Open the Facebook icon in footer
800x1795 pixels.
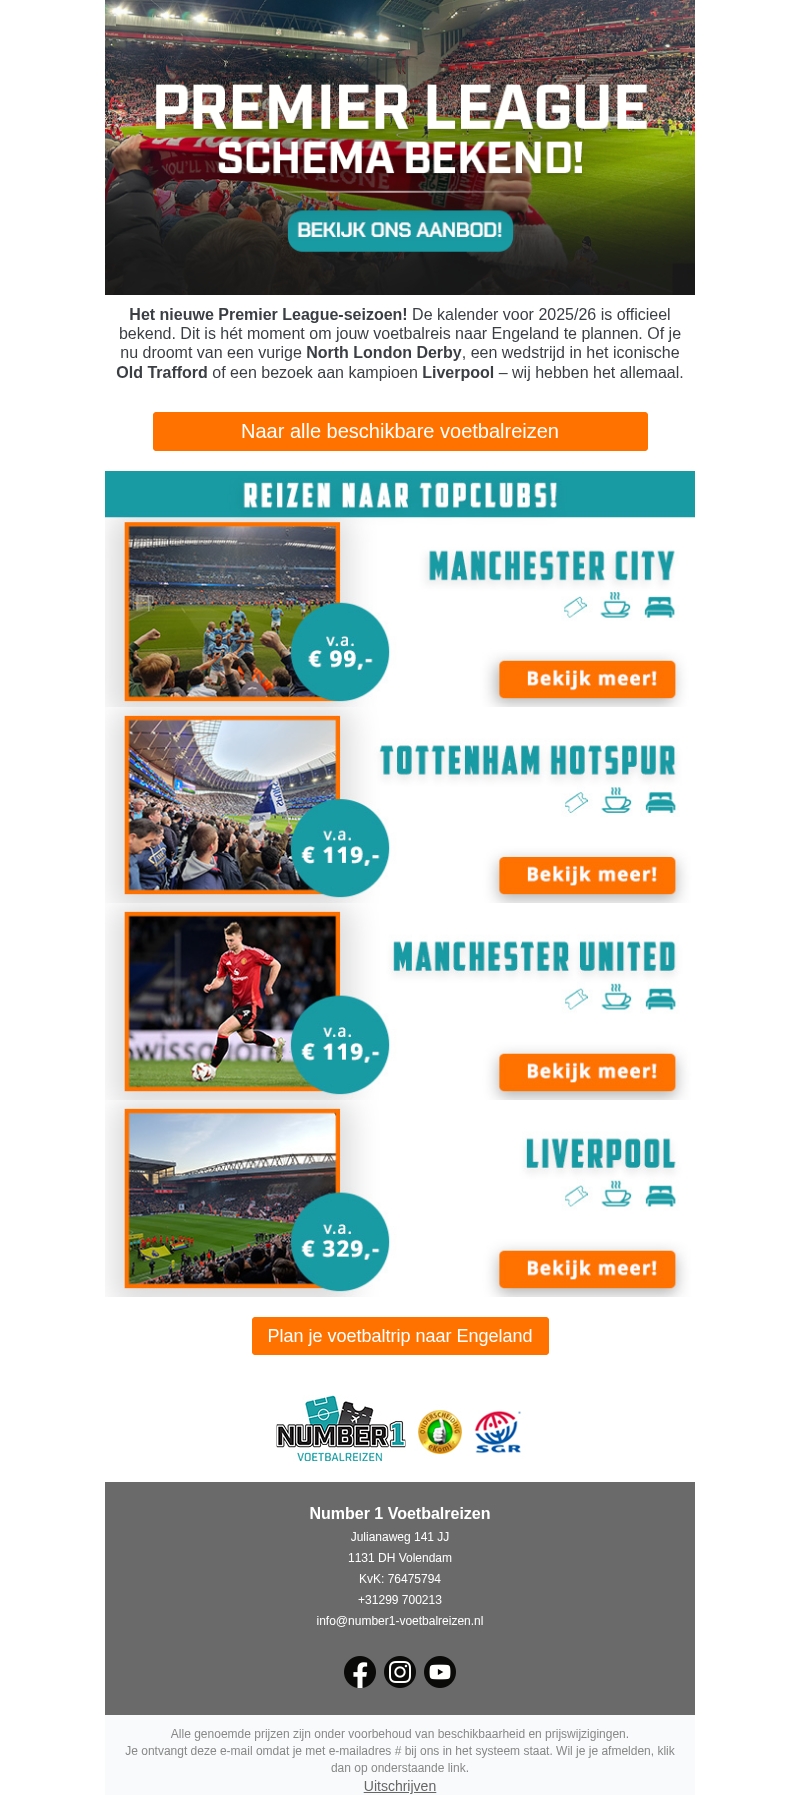point(360,1672)
